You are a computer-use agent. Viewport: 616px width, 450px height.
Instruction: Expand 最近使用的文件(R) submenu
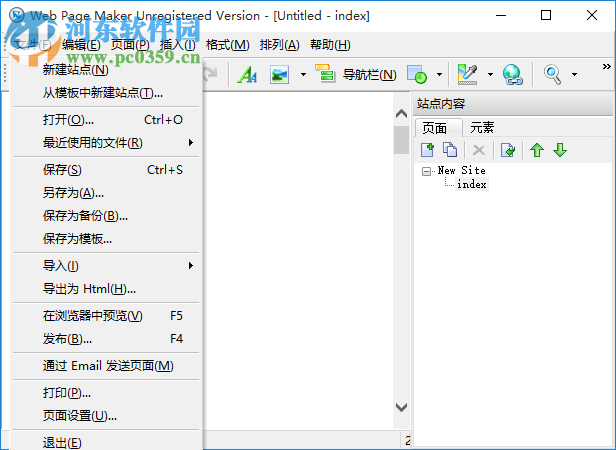coord(106,143)
